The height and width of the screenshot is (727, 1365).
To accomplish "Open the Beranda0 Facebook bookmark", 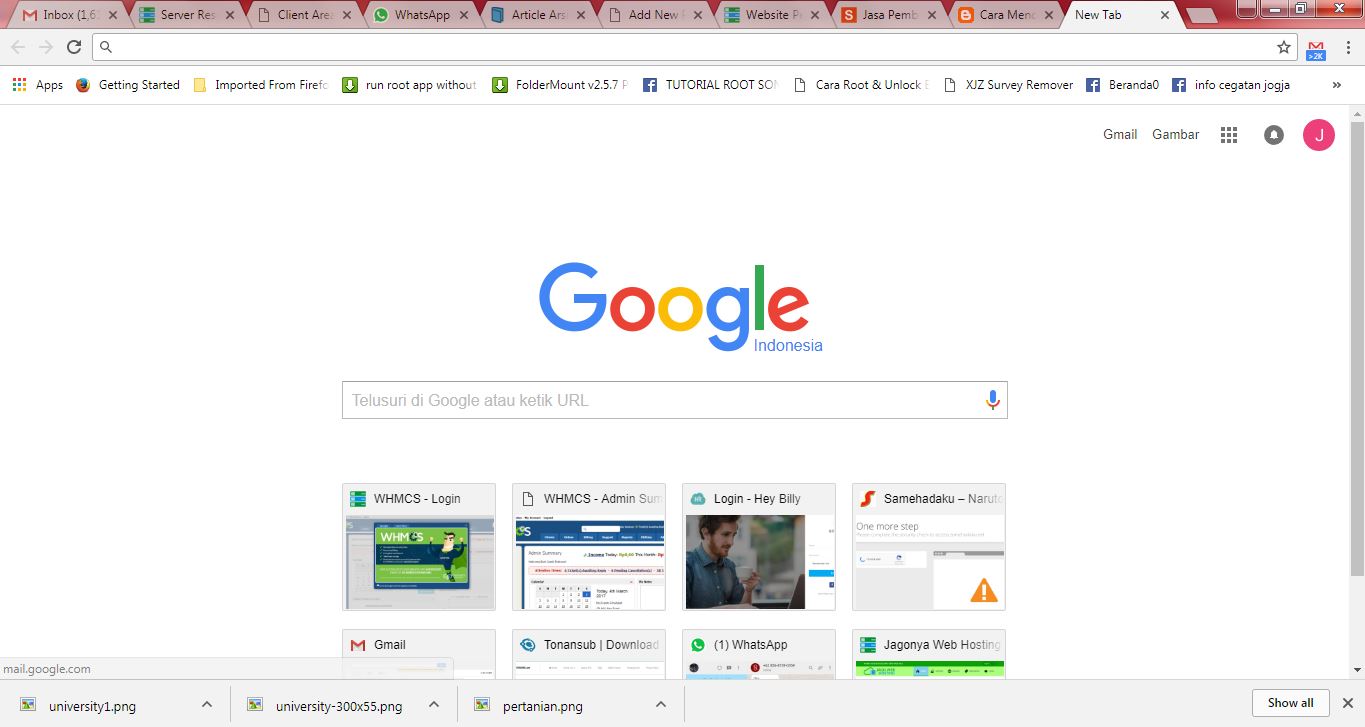I will (1122, 85).
